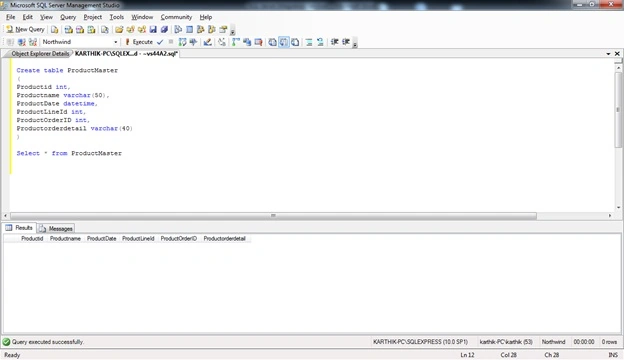
Task: Specify Values for Template Parameters
Action: point(222,42)
